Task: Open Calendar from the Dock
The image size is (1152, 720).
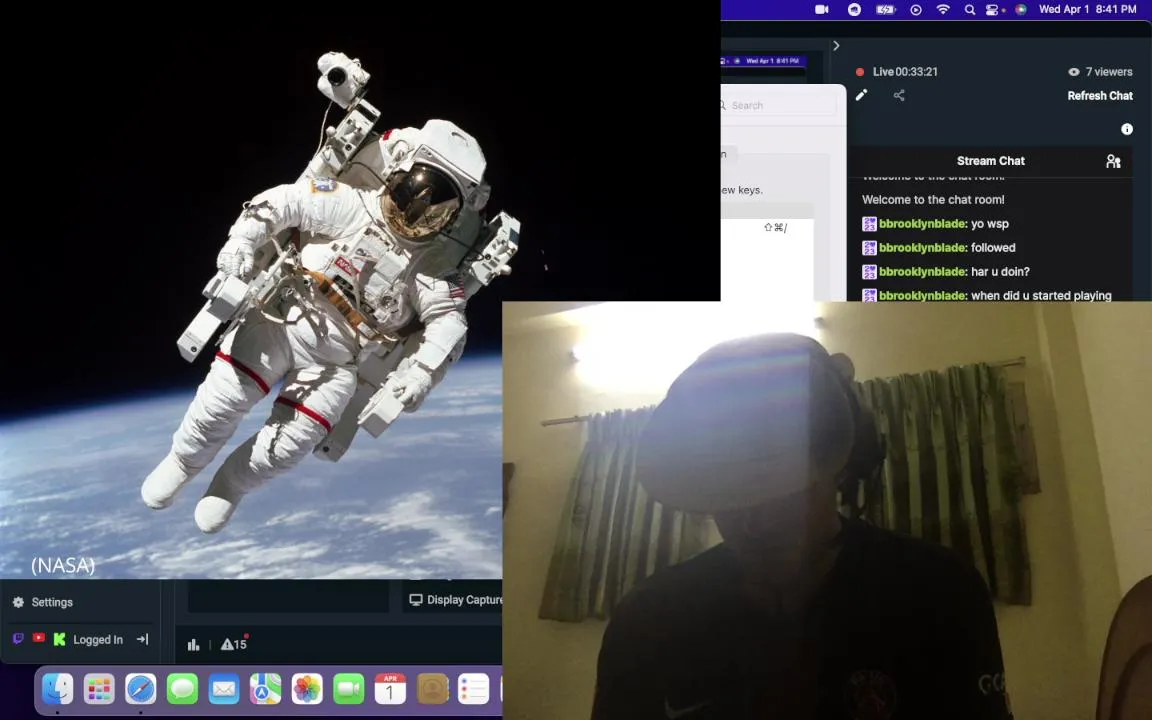Action: (390, 689)
